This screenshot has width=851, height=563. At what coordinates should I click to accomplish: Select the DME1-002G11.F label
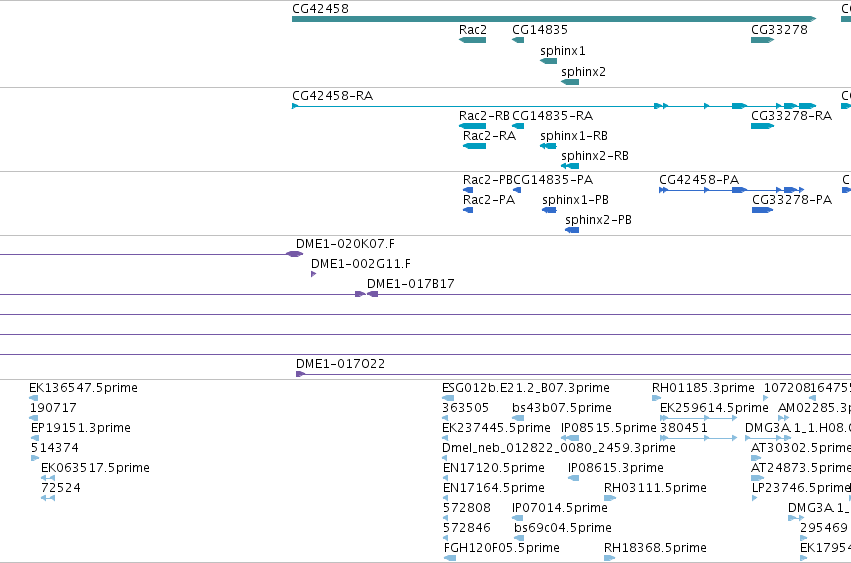pos(361,264)
